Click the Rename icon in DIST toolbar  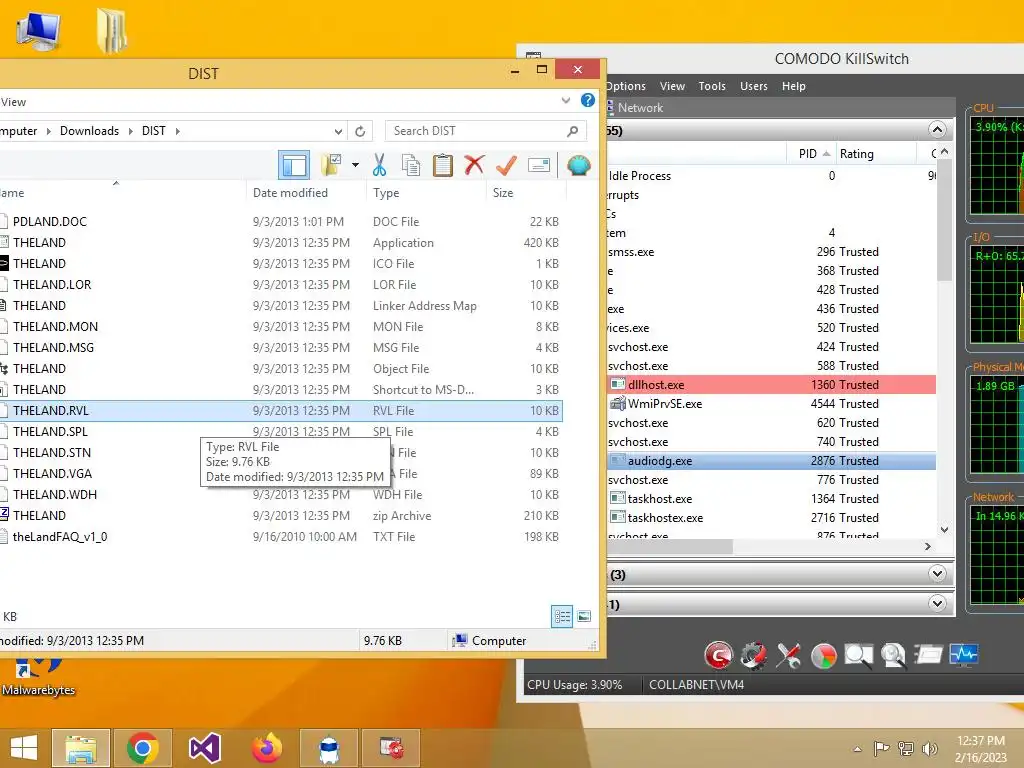click(539, 165)
